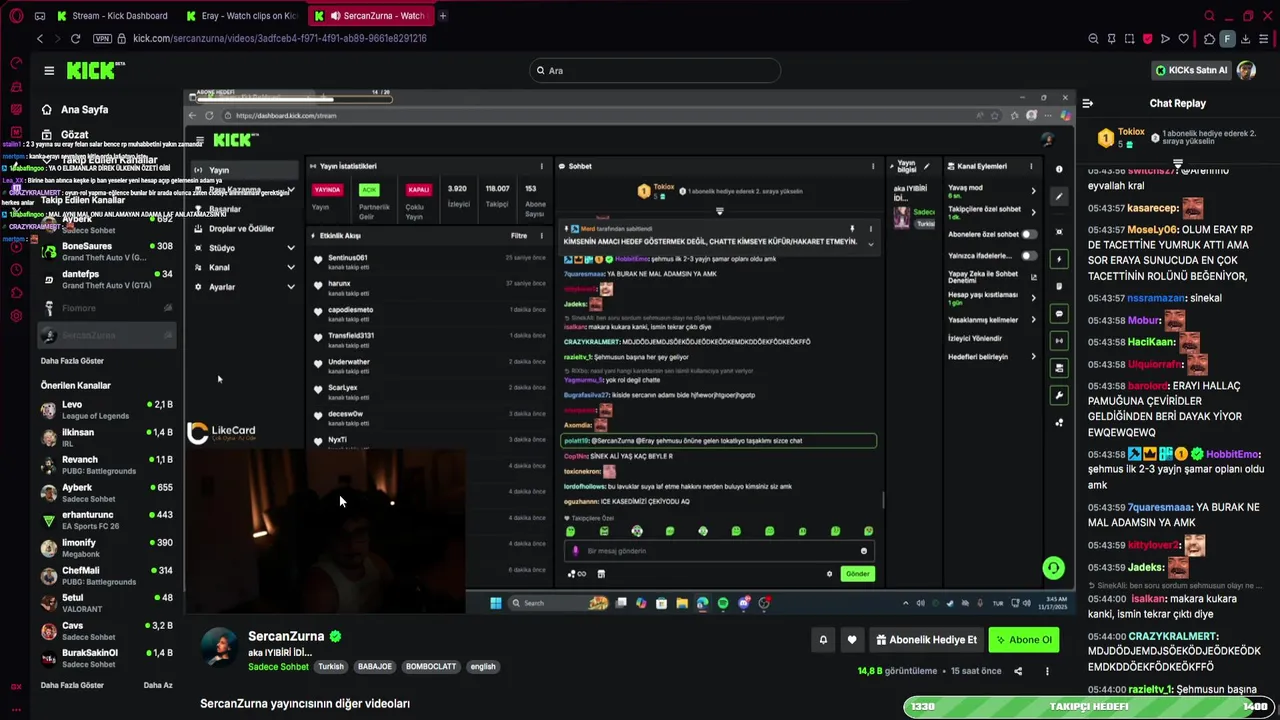Open the Sadece Sohbet category link

(x=278, y=667)
